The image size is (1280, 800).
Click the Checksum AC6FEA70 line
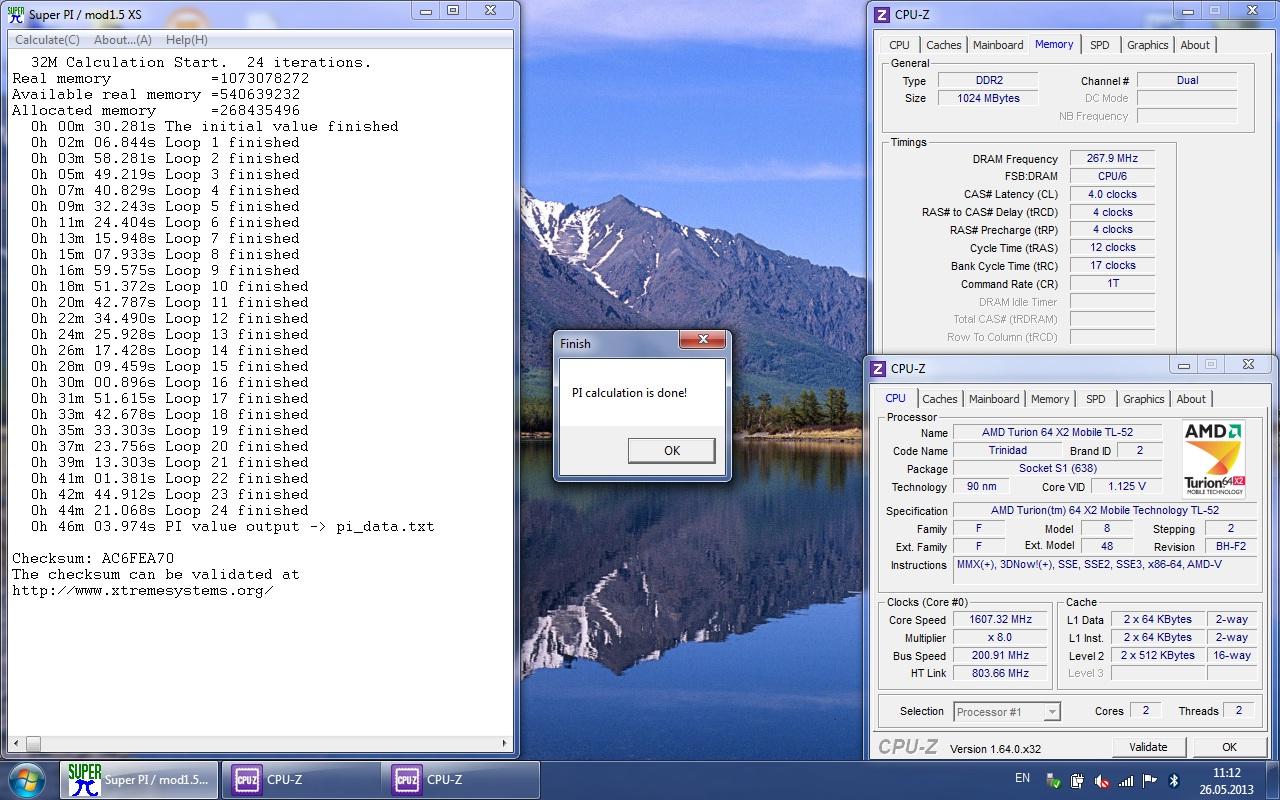[x=93, y=558]
